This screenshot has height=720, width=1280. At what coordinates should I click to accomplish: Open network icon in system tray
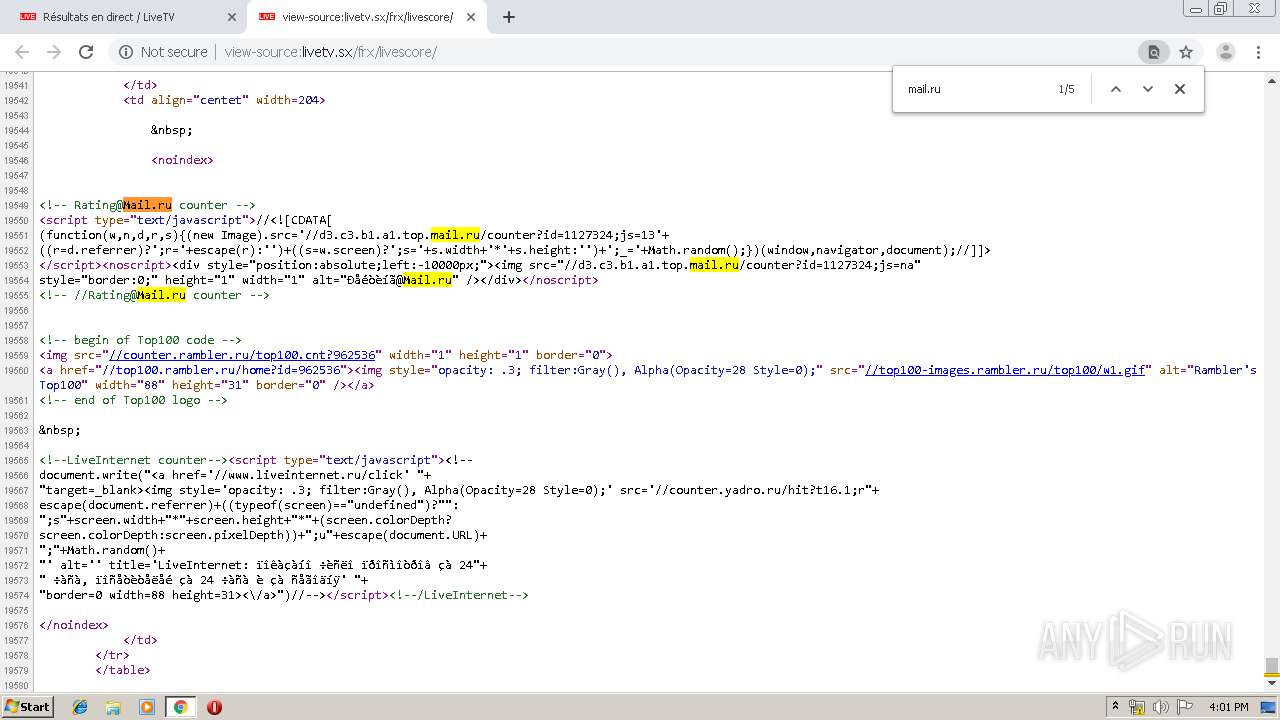(x=1137, y=707)
